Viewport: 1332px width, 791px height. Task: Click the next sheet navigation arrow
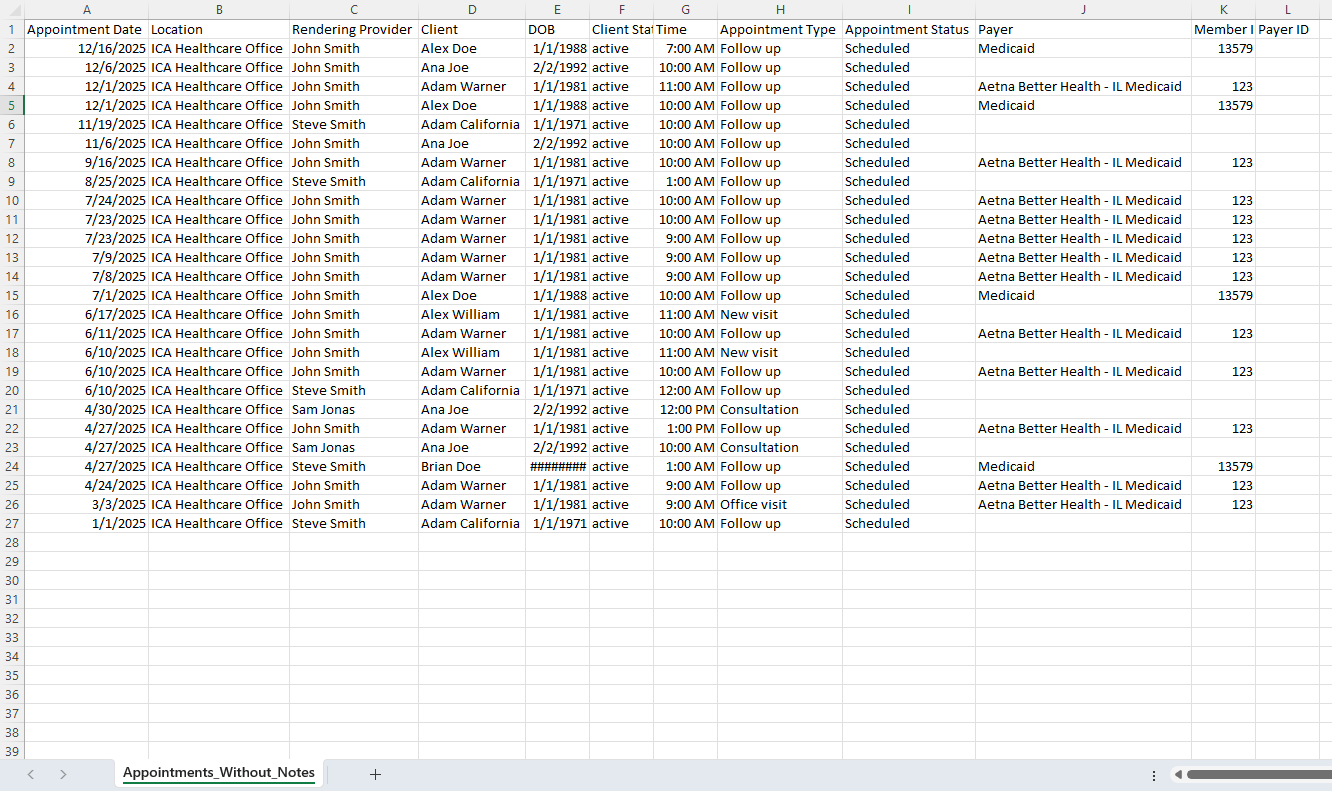[63, 774]
